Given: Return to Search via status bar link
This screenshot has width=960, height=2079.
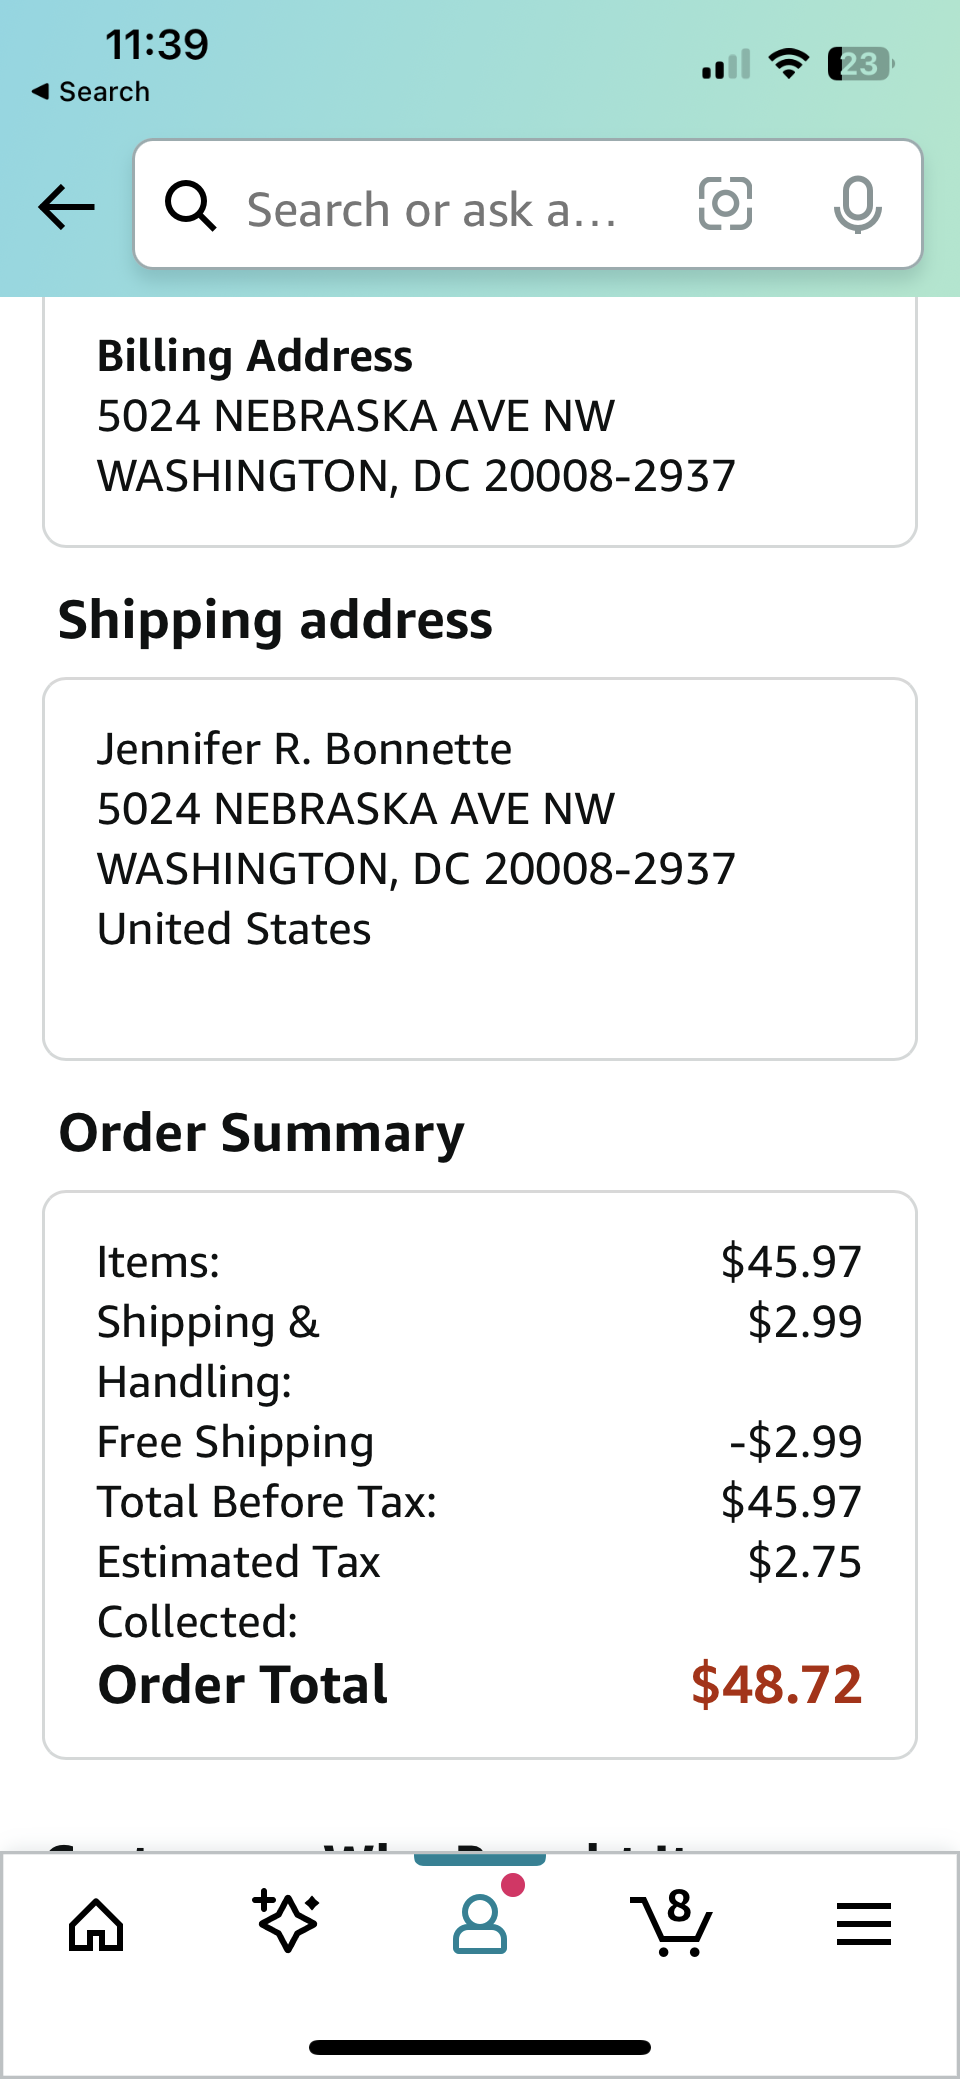Looking at the screenshot, I should (90, 91).
